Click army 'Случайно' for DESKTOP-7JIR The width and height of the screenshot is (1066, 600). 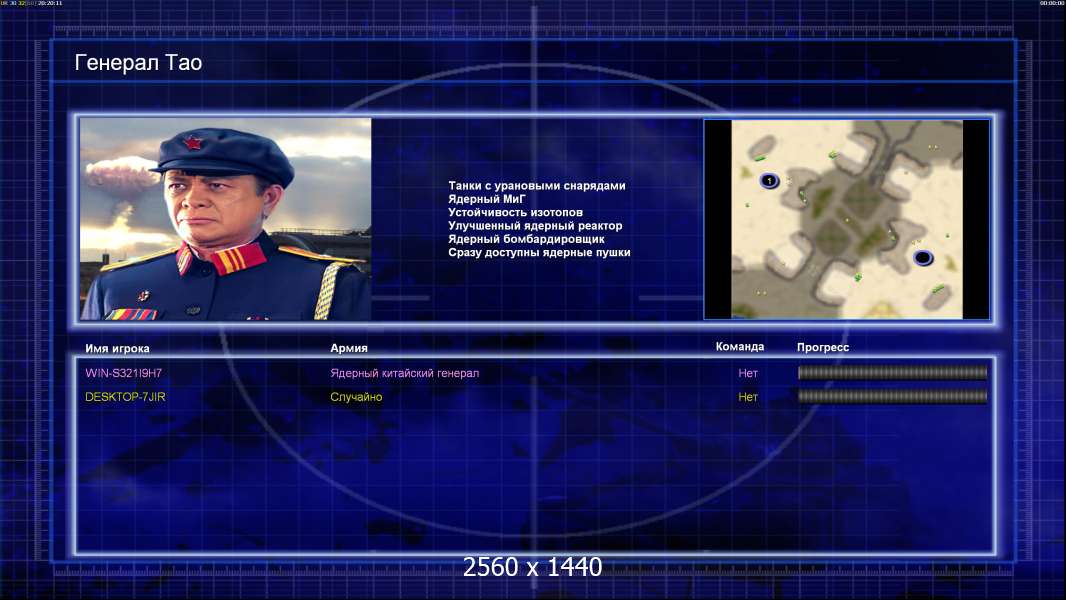(356, 397)
